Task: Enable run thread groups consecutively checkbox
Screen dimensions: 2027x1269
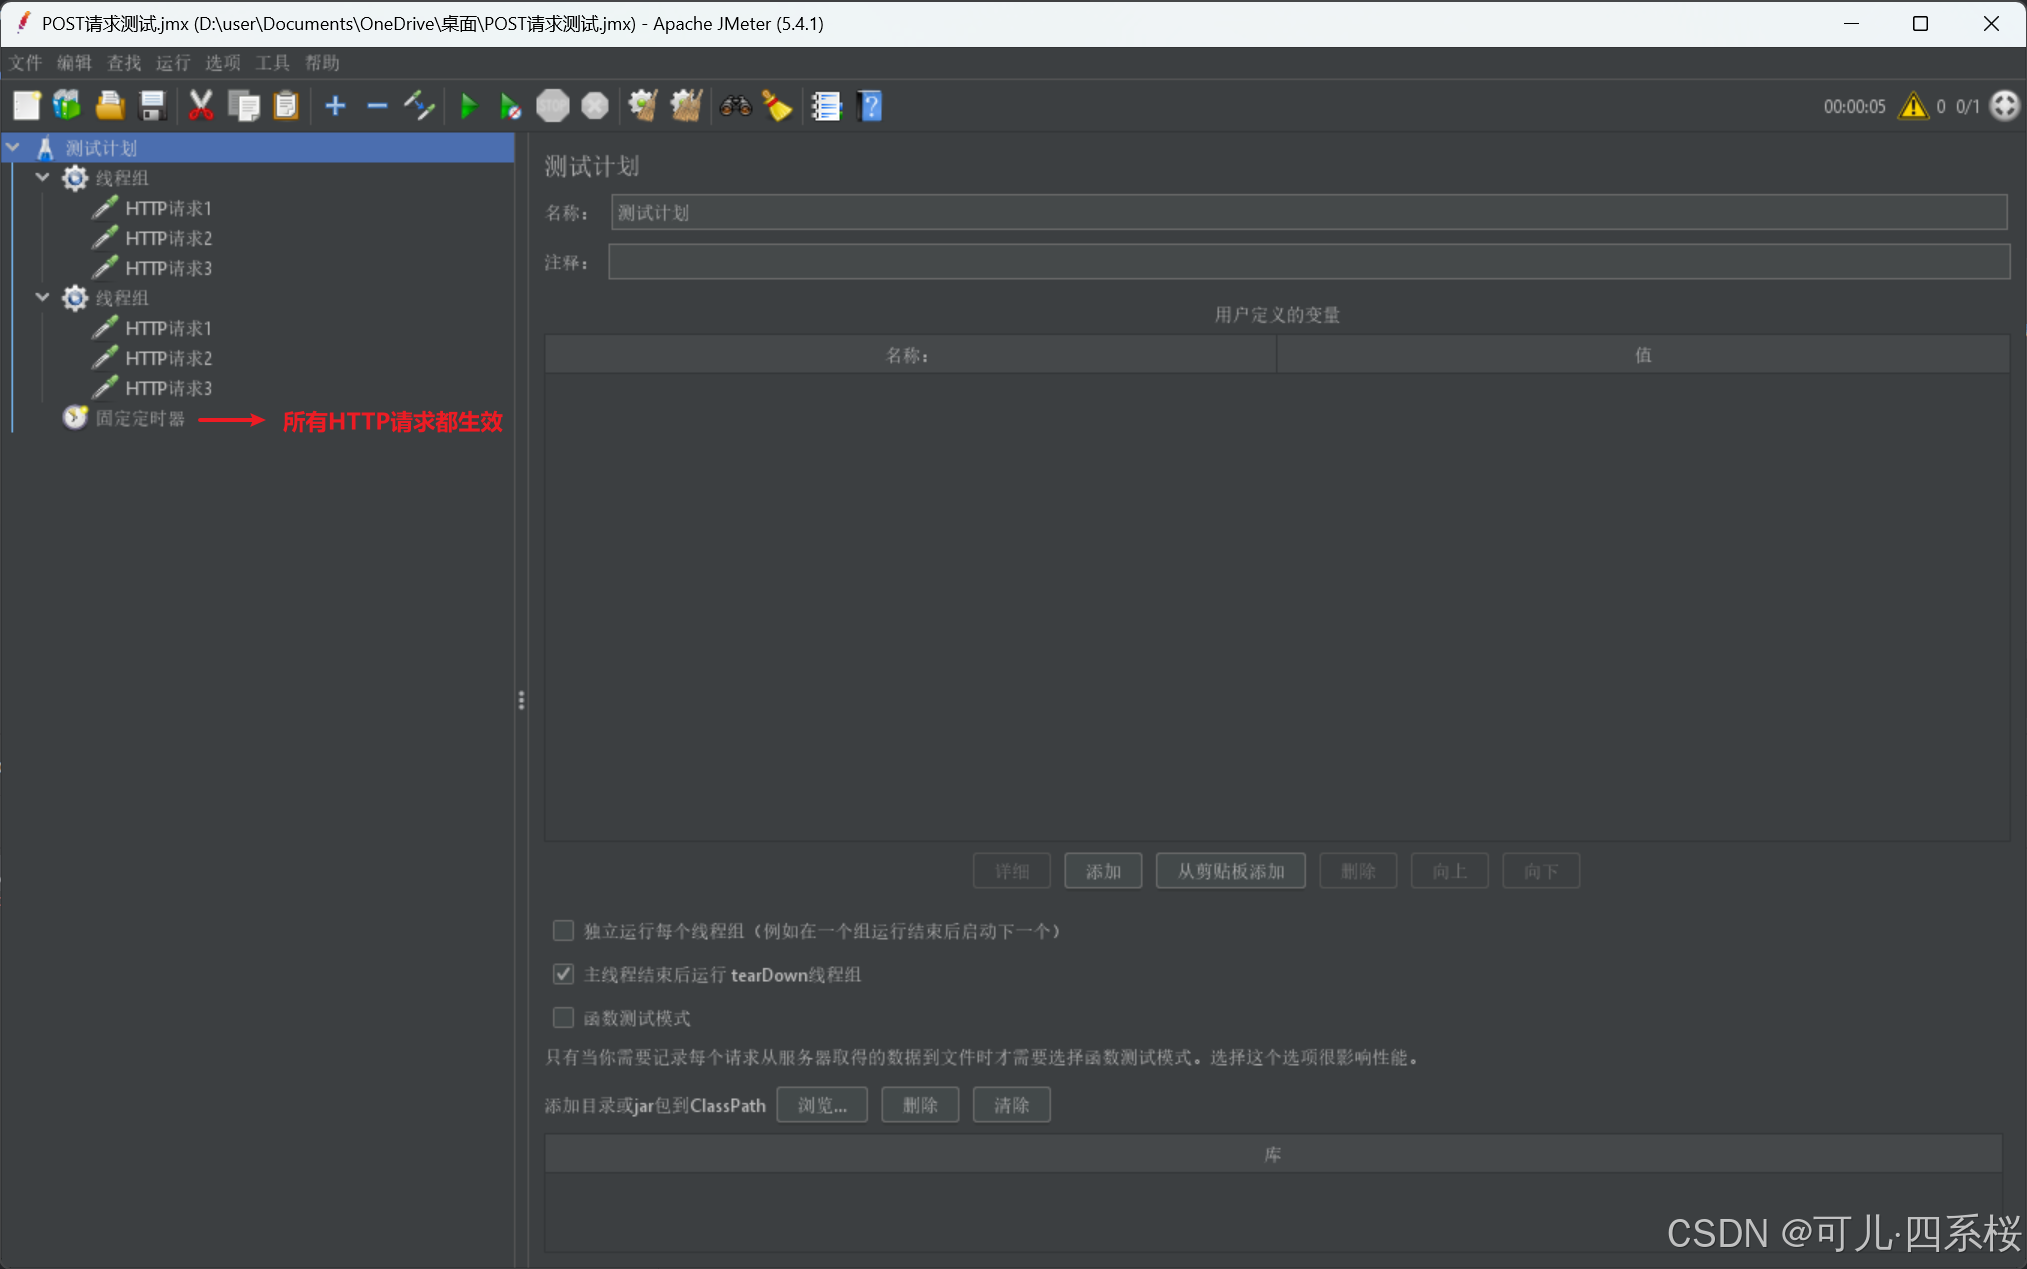Action: (x=564, y=931)
